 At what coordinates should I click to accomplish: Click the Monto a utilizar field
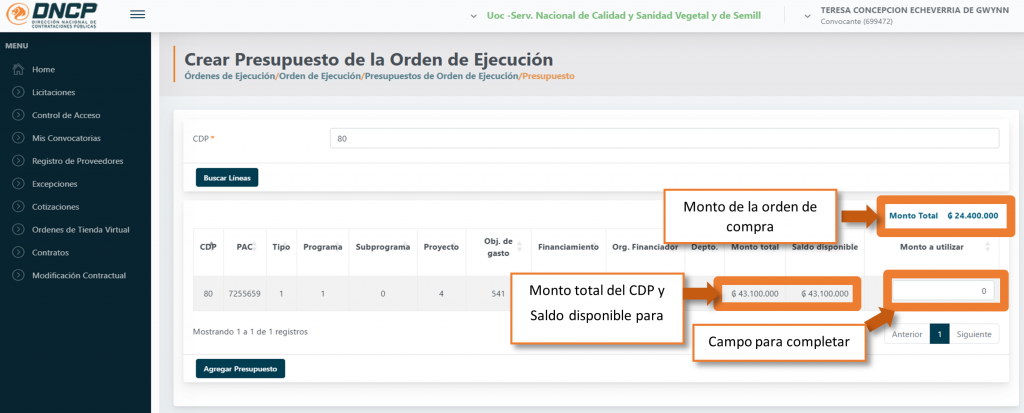[942, 291]
